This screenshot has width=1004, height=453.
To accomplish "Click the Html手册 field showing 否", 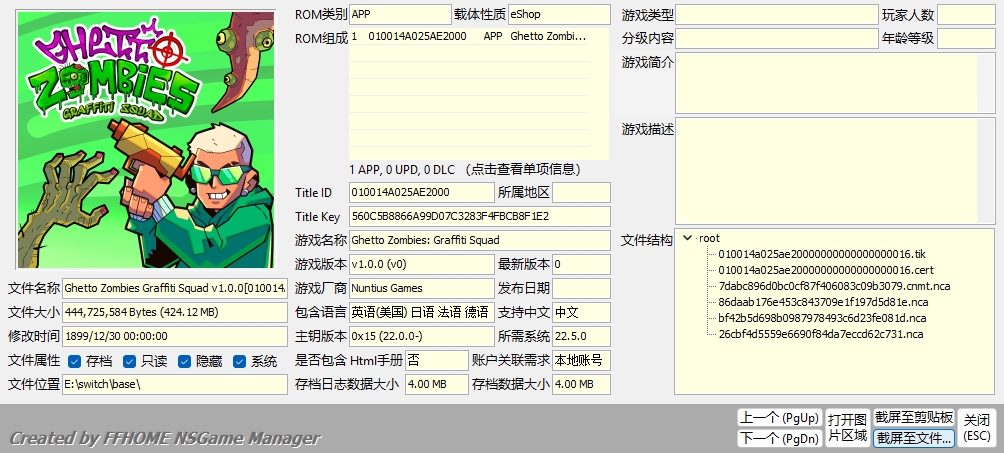I will click(x=437, y=360).
